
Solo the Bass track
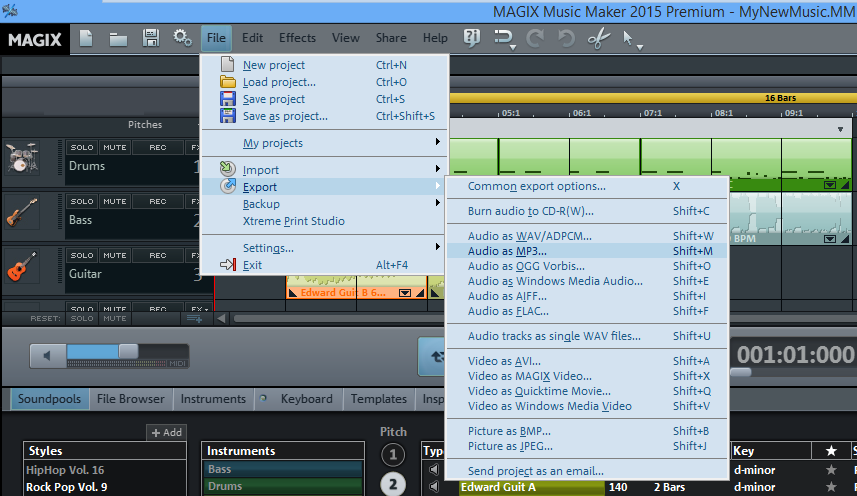coord(81,202)
